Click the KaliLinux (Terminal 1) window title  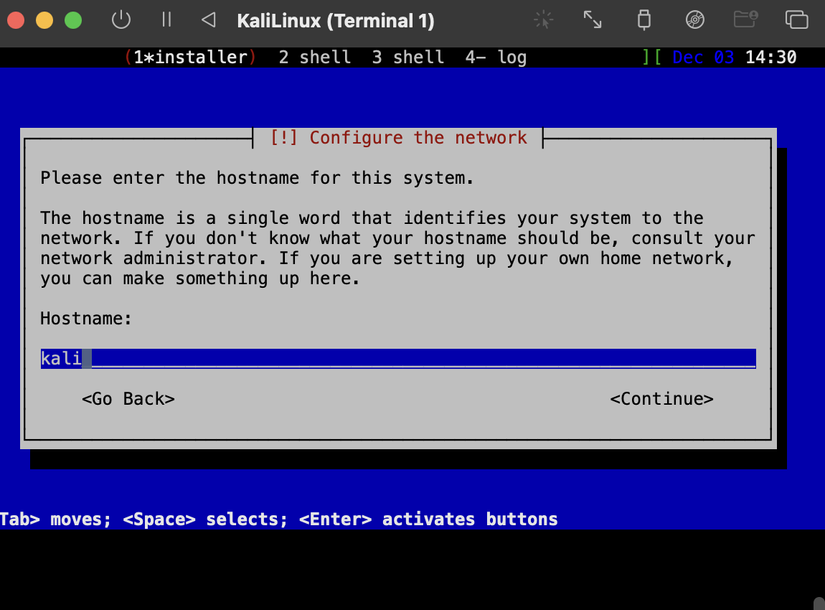click(336, 21)
